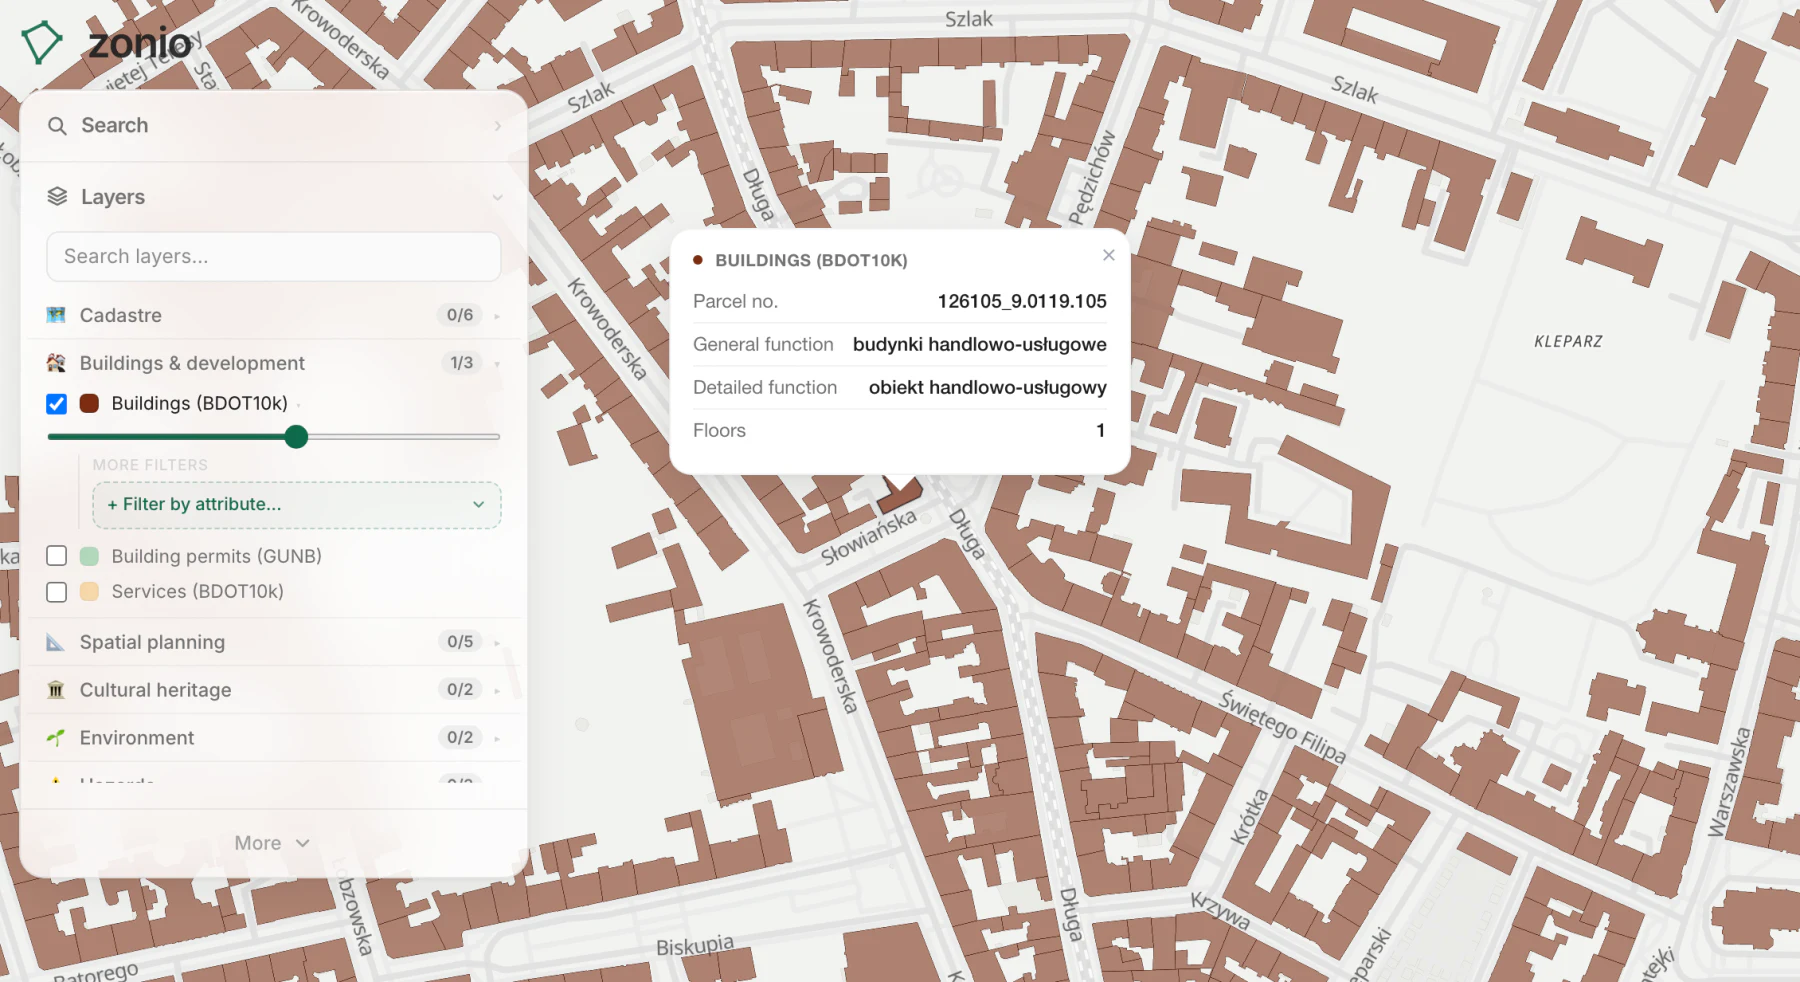This screenshot has height=982, width=1800.
Task: Click the Cadastre map icon
Action: [56, 315]
